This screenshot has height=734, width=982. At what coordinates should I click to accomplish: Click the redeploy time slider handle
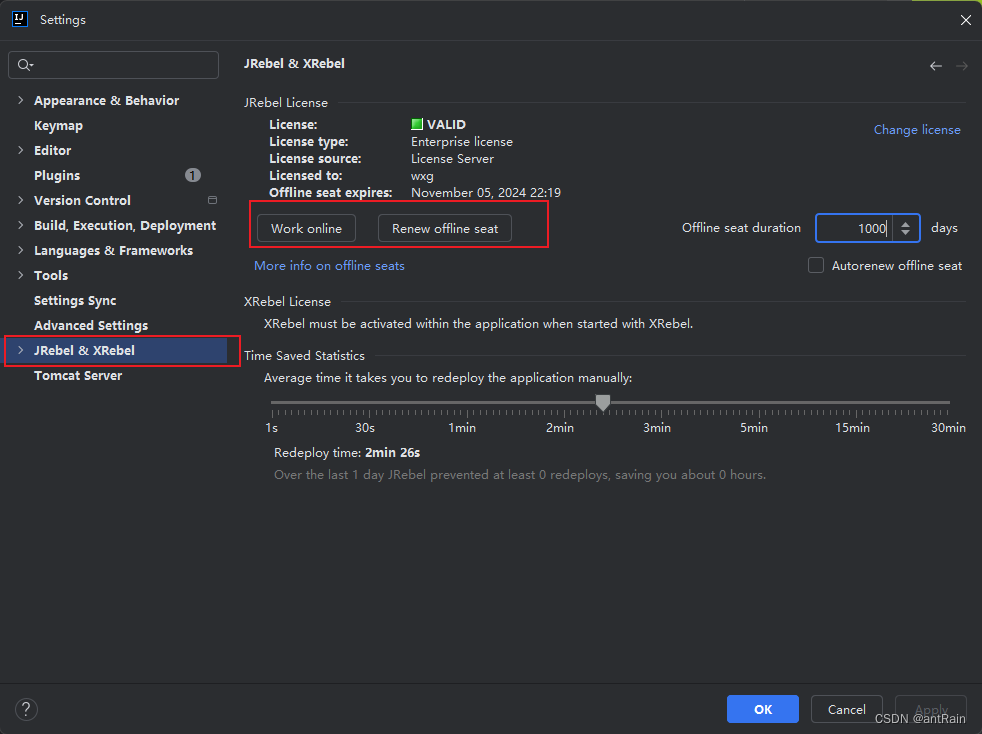click(602, 403)
